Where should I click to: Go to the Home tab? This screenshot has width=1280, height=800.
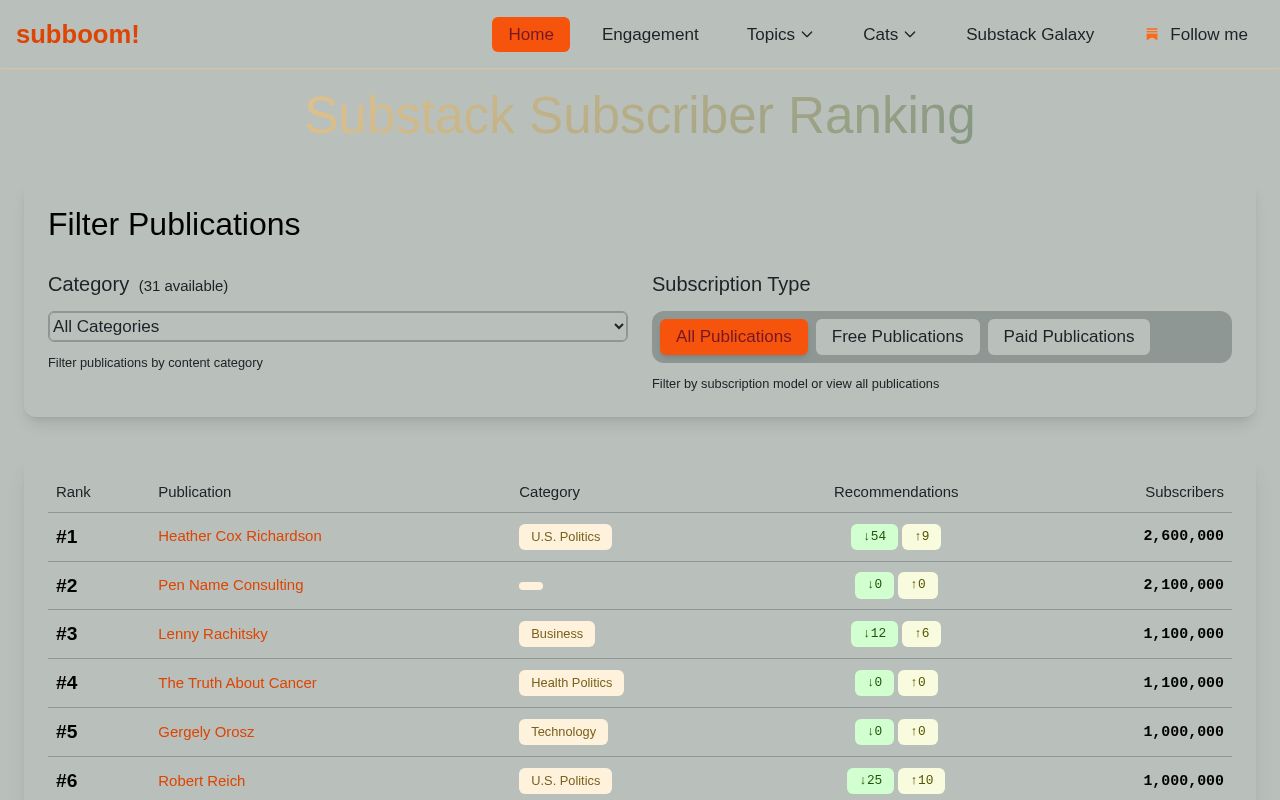pos(531,34)
